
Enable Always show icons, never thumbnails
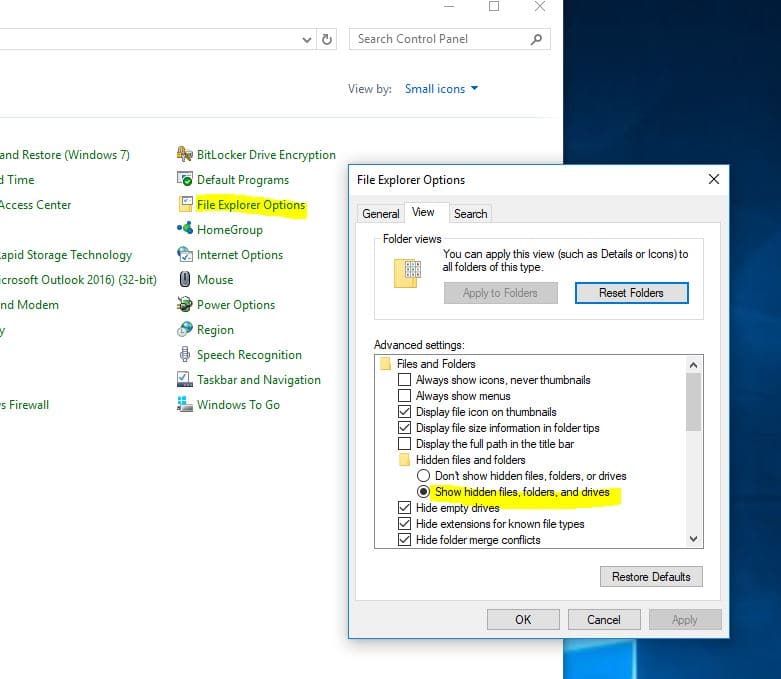[x=405, y=380]
